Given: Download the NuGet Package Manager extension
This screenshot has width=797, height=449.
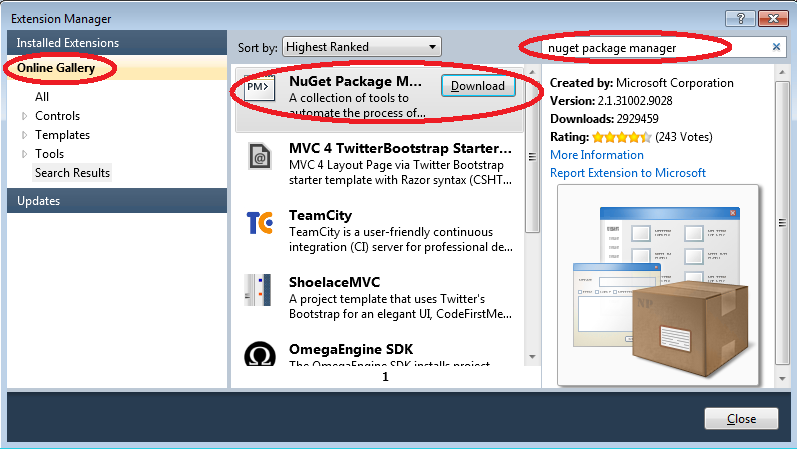Looking at the screenshot, I should click(x=478, y=86).
